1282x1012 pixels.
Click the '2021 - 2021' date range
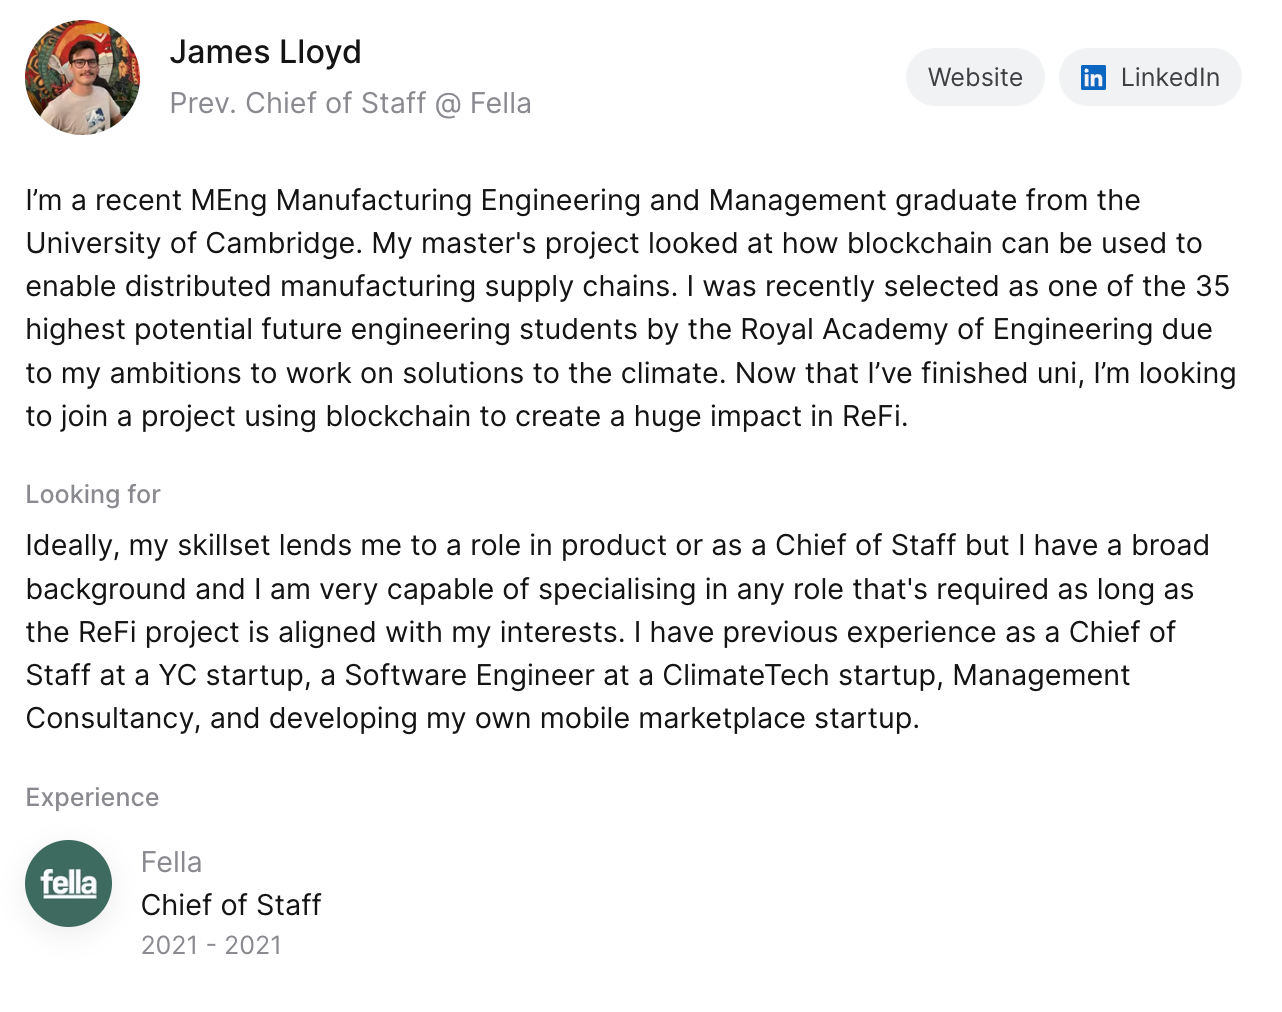point(211,945)
